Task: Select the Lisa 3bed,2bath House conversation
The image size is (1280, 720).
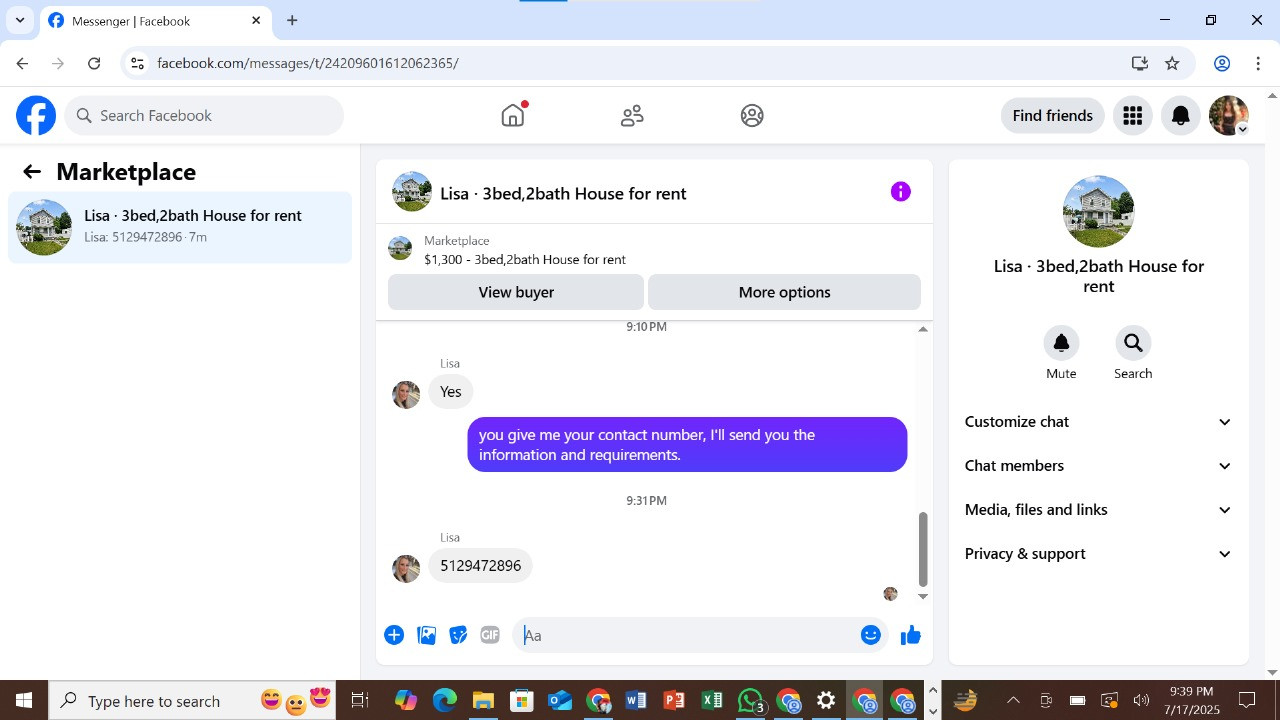Action: [x=180, y=227]
